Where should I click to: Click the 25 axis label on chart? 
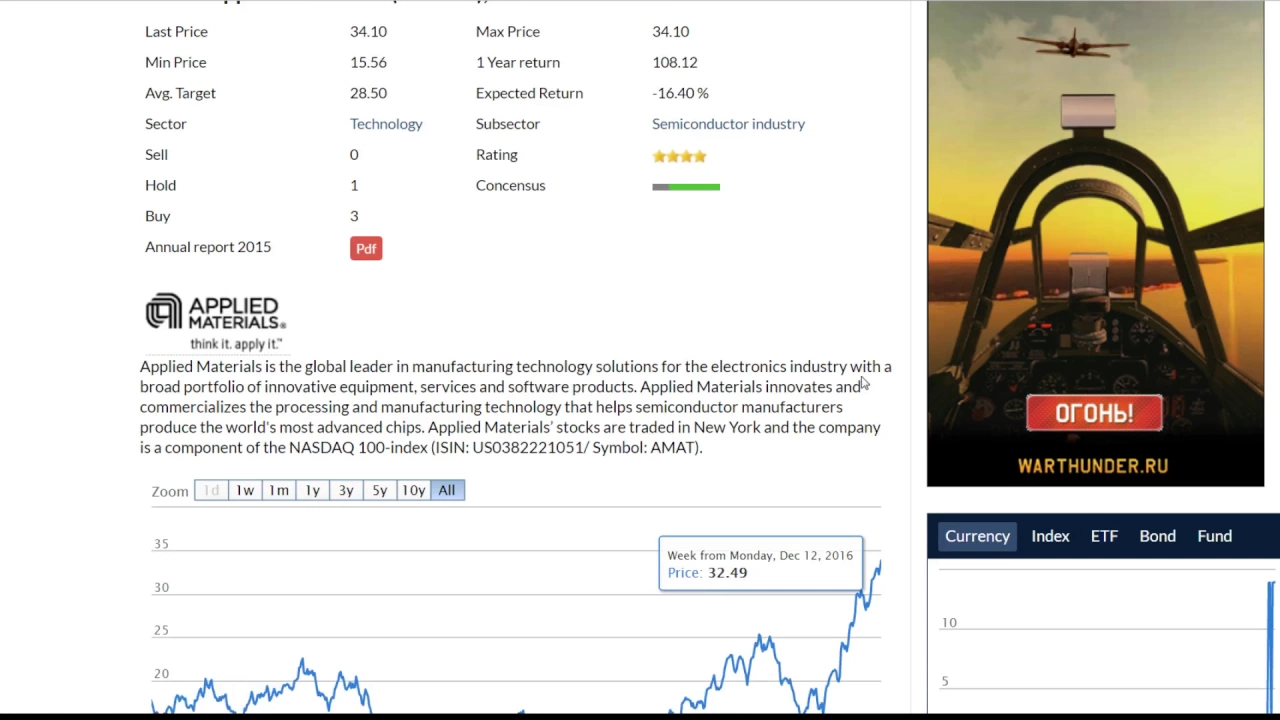161,631
